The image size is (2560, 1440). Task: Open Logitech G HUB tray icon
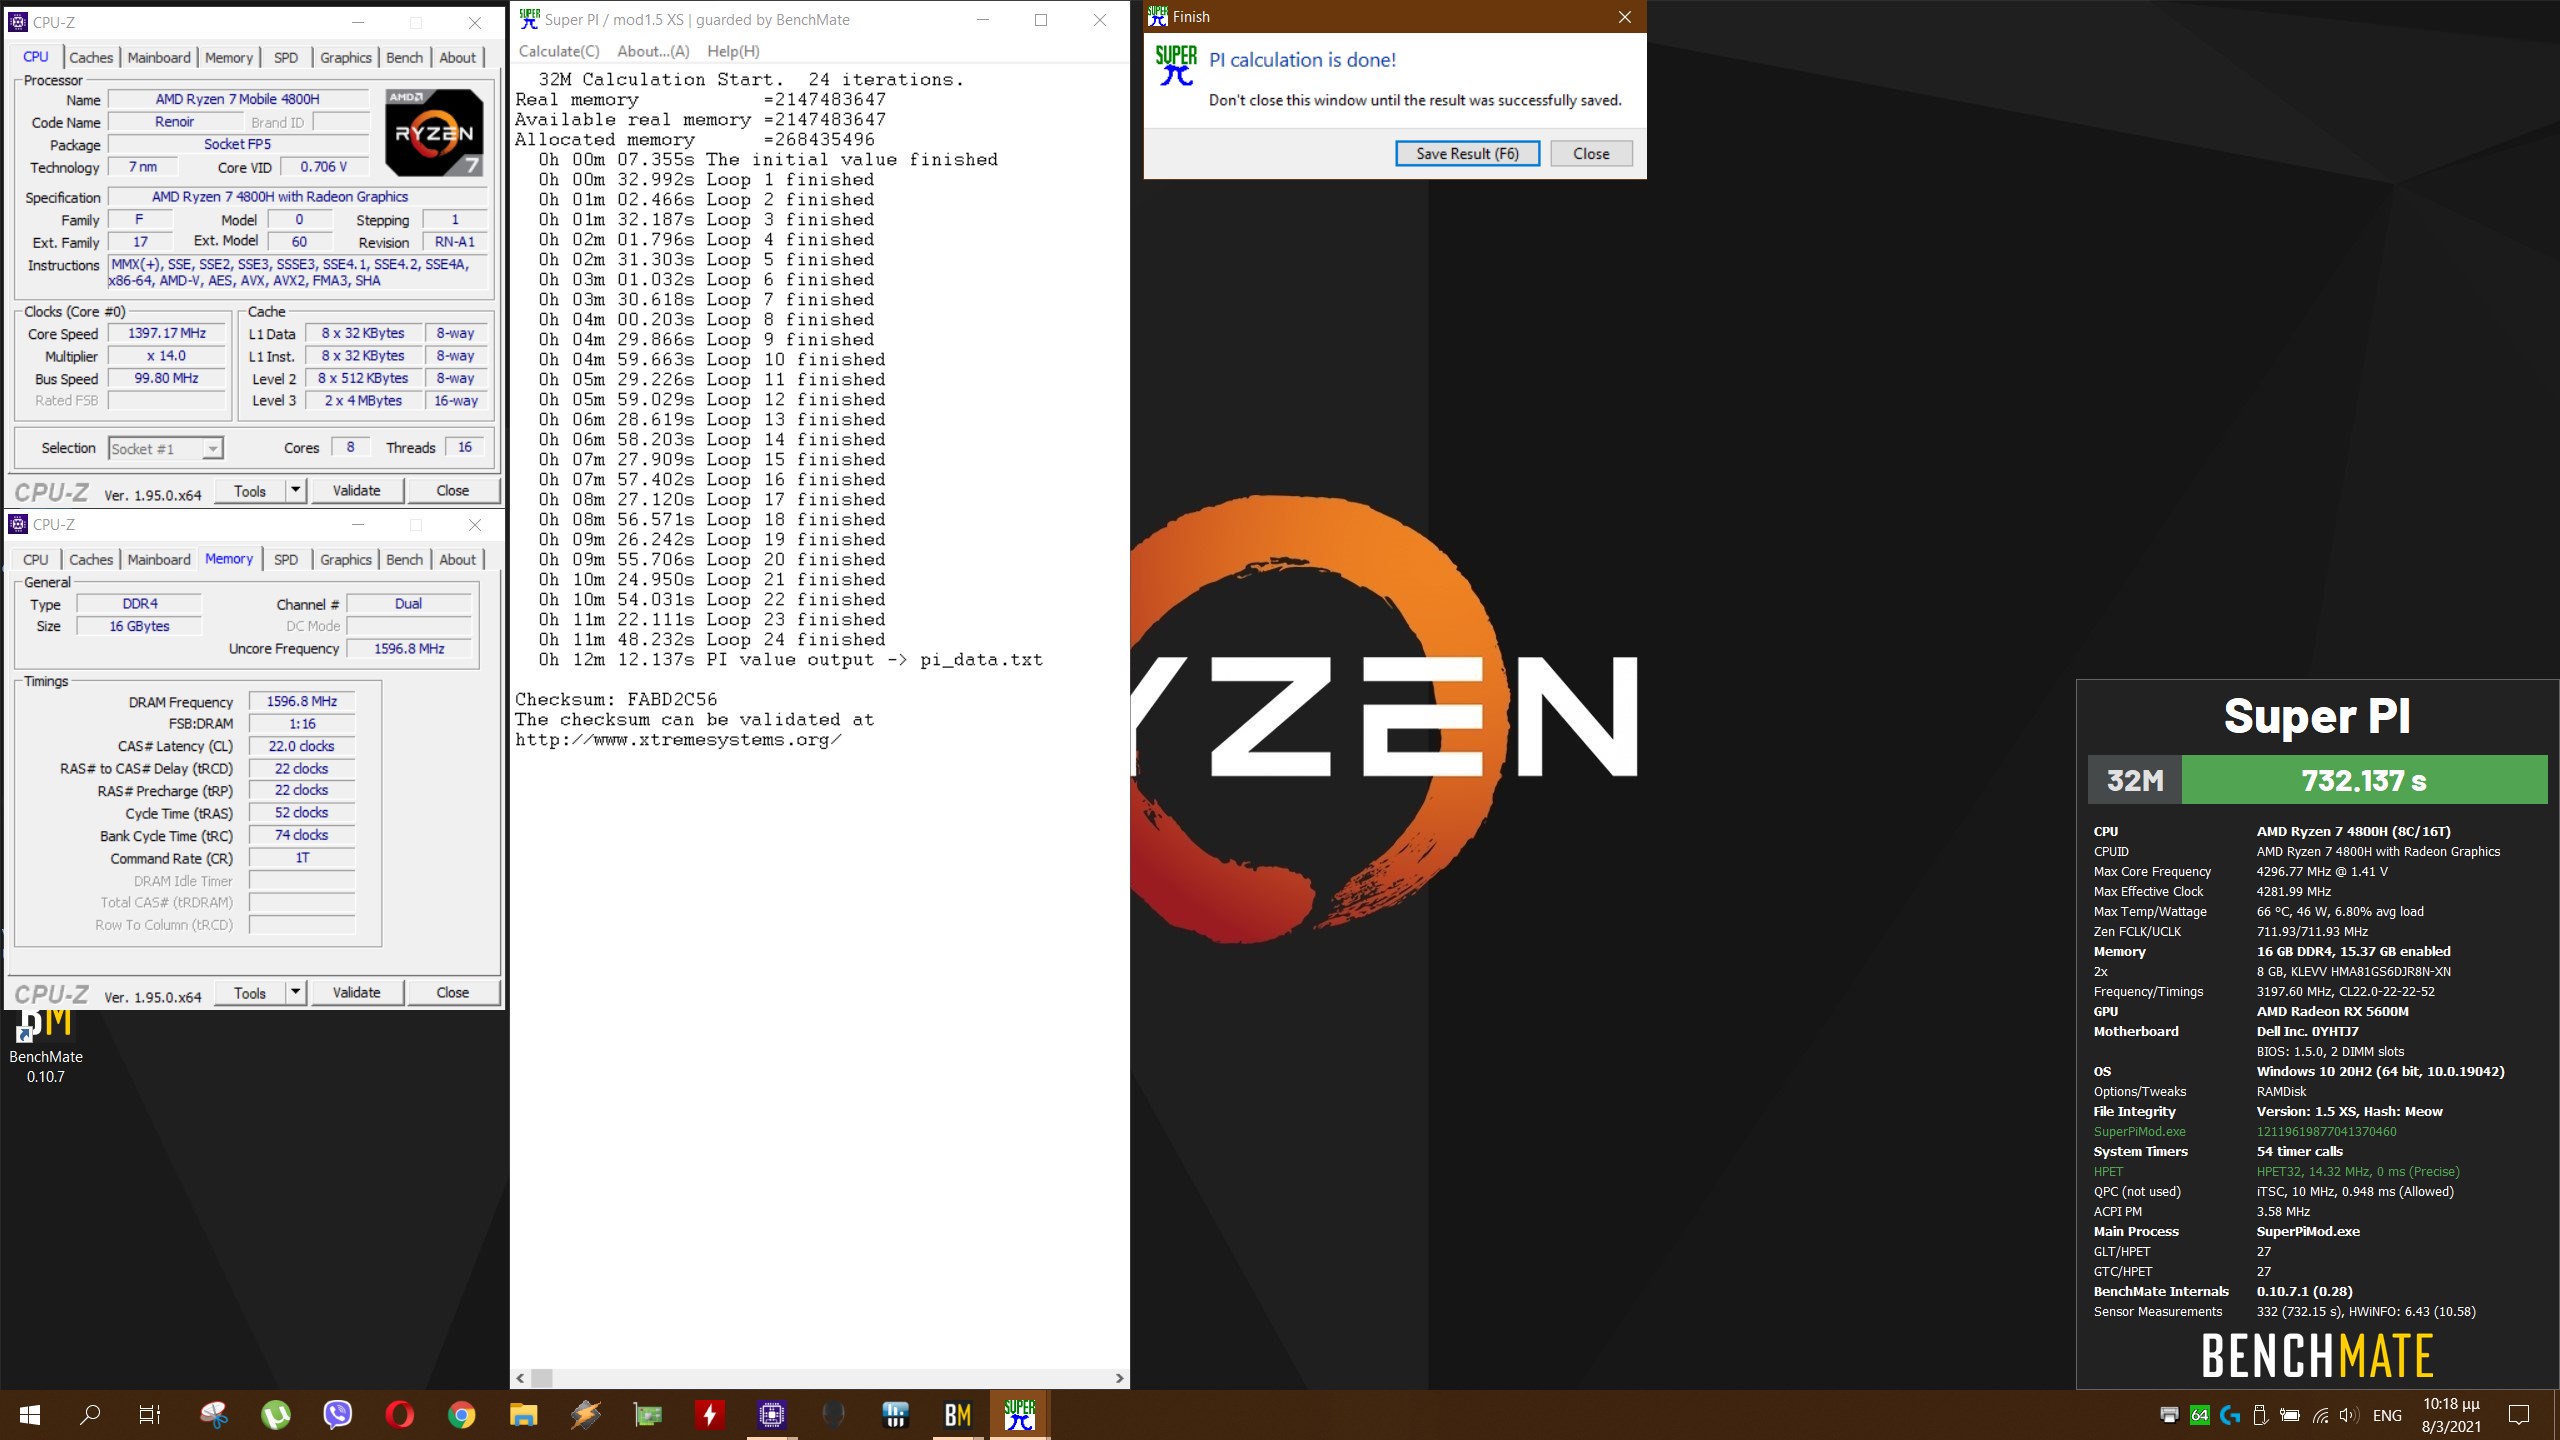coord(2229,1415)
